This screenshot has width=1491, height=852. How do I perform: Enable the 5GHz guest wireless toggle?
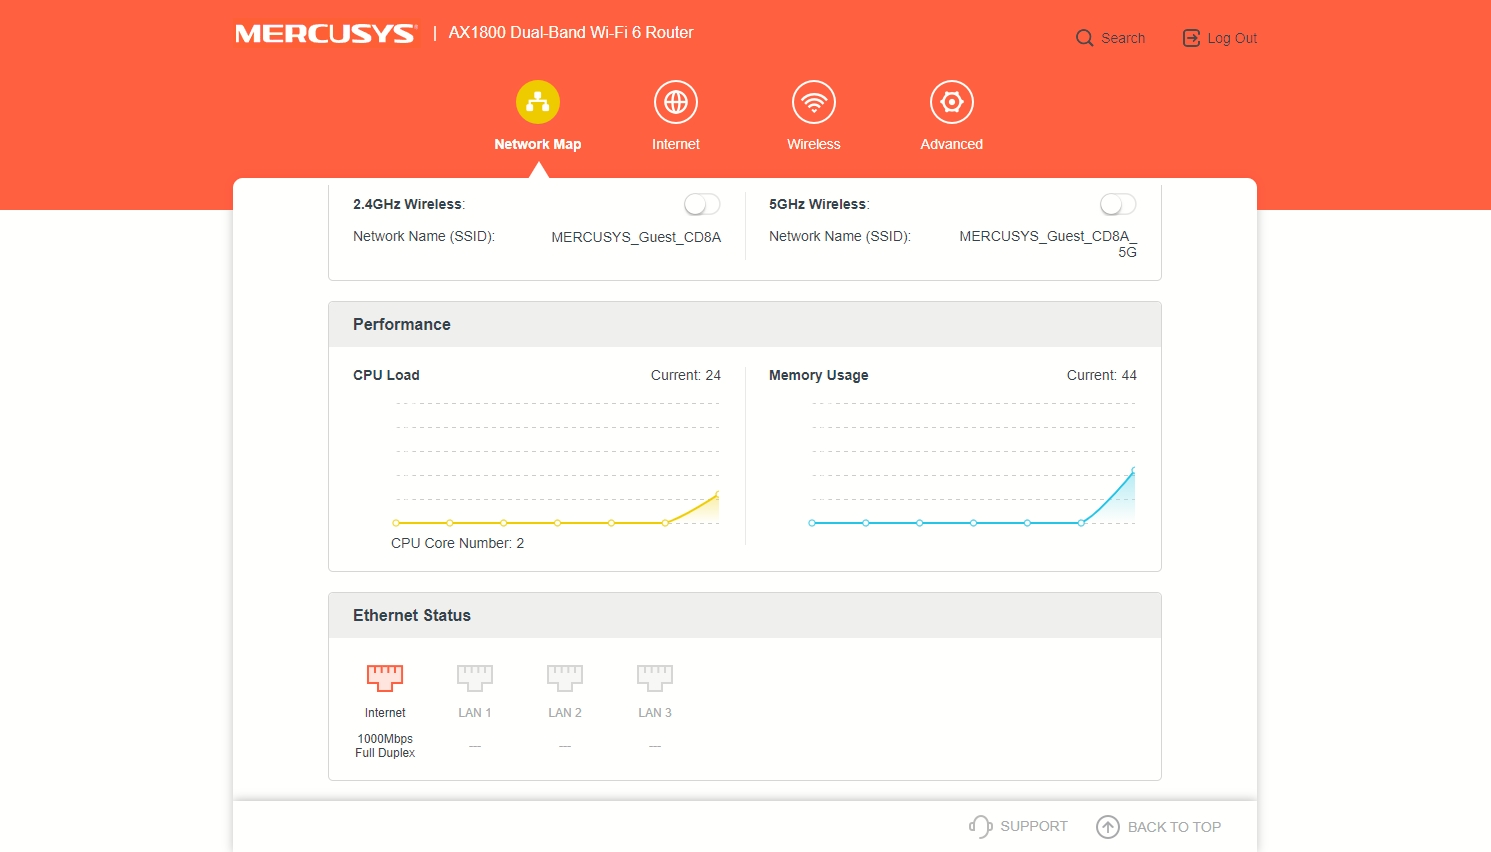(x=1118, y=204)
